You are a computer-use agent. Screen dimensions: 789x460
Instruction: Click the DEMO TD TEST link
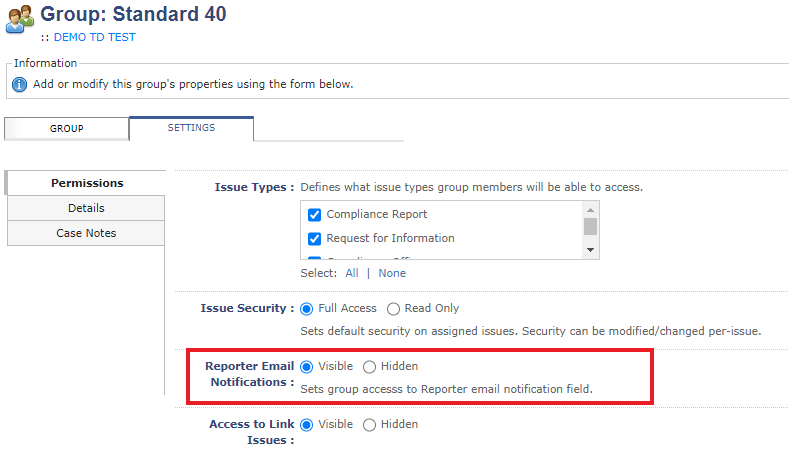95,37
